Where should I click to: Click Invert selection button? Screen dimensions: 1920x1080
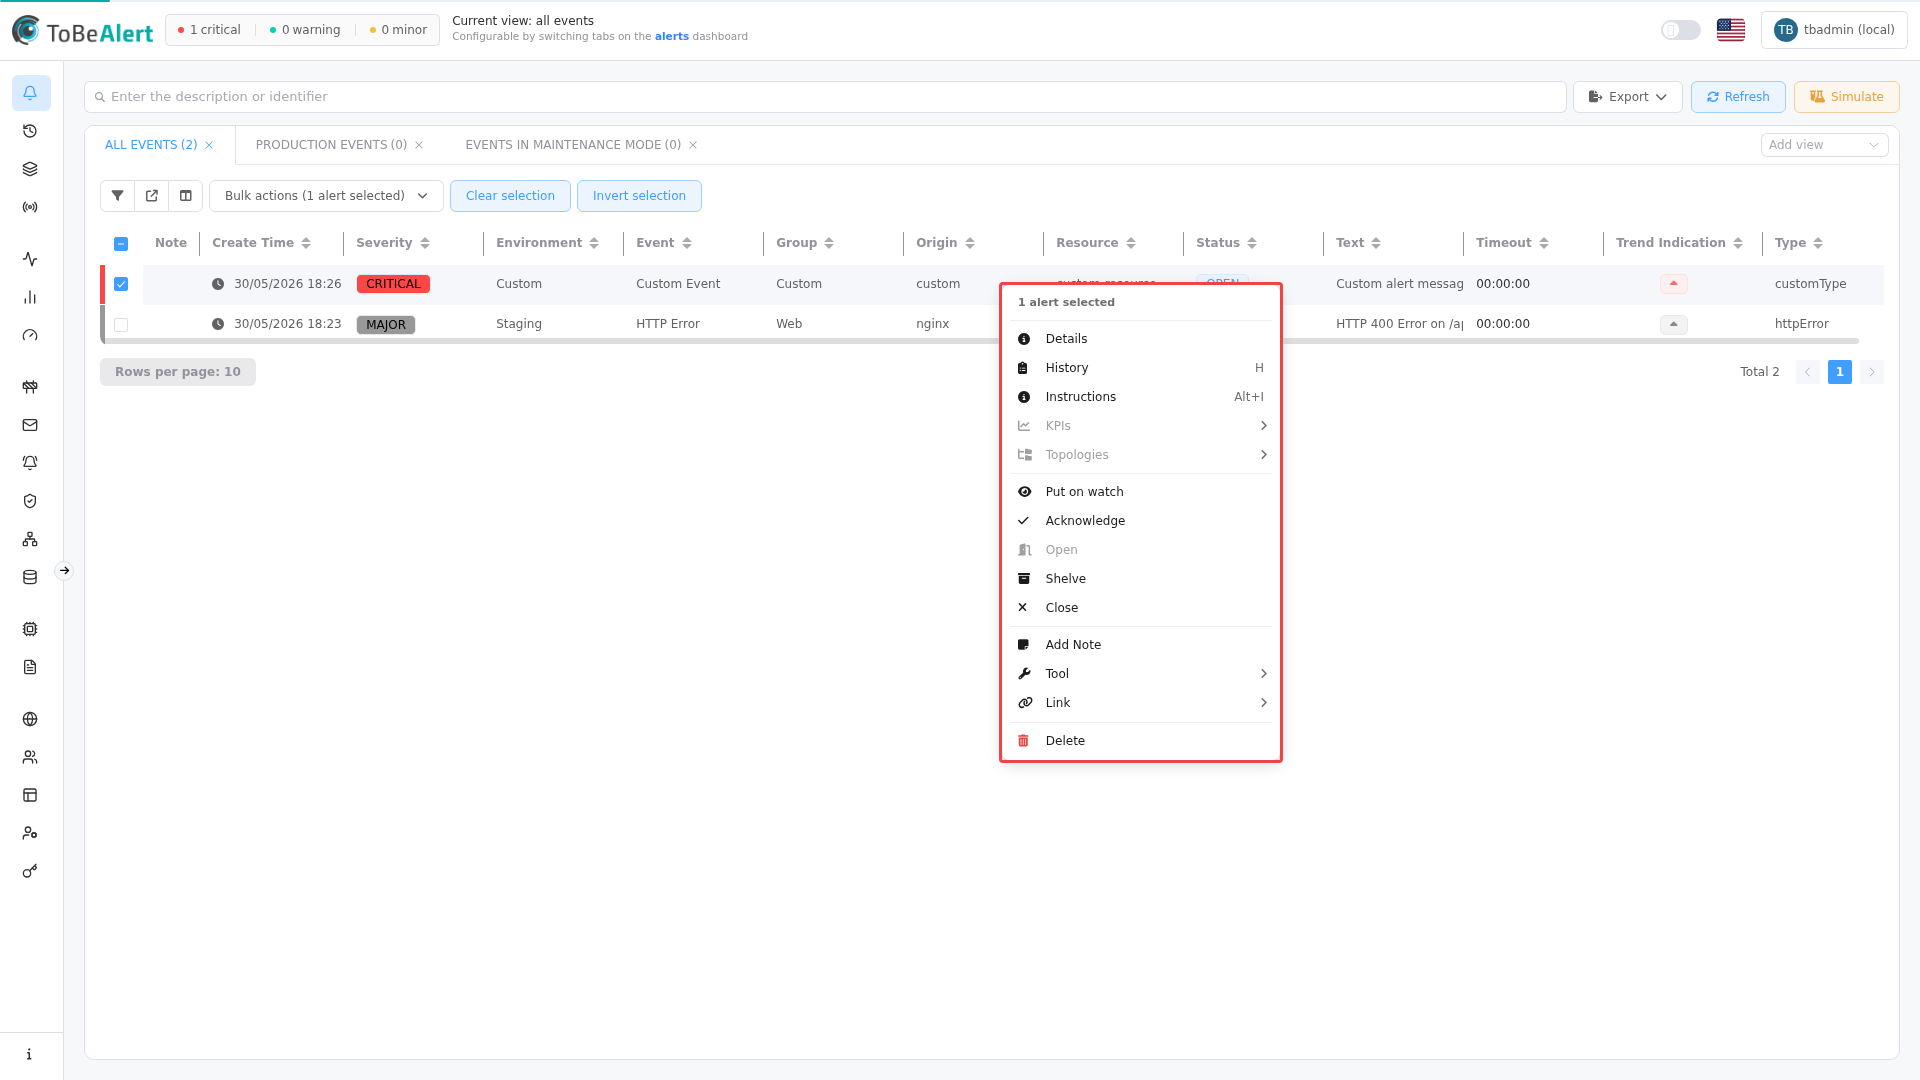(x=639, y=196)
